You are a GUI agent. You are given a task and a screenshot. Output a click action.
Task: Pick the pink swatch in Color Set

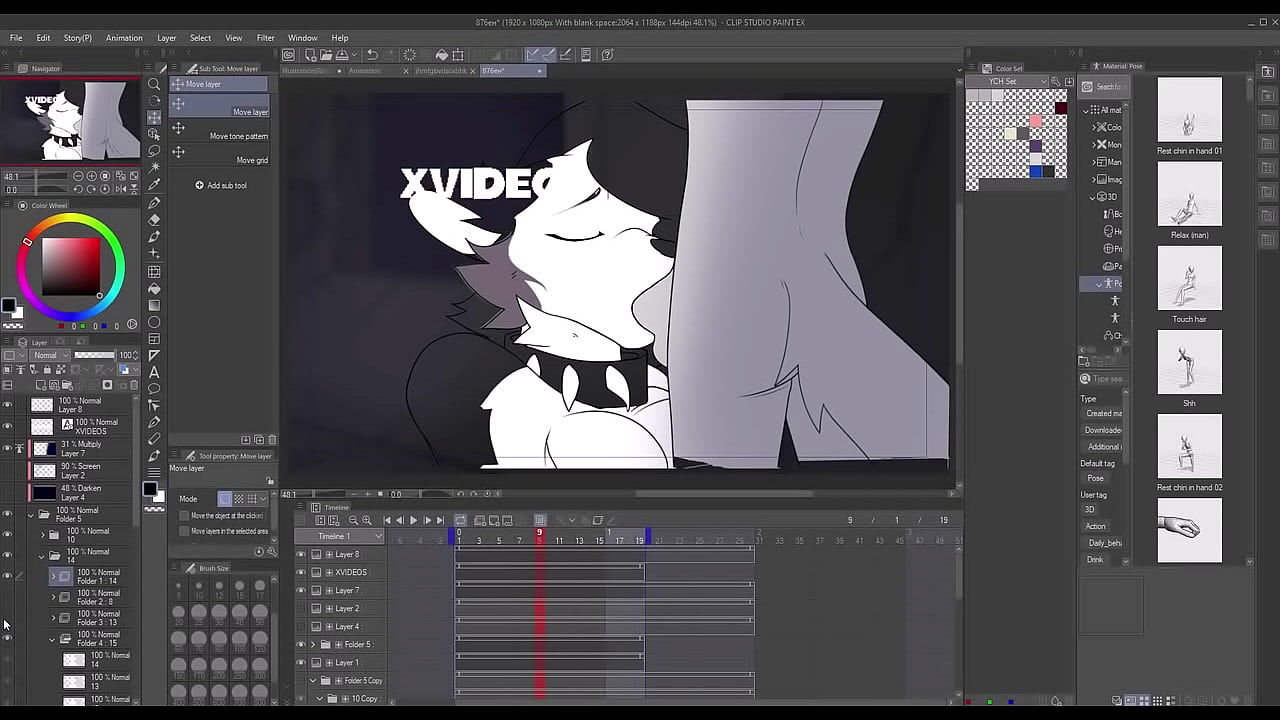coord(1036,121)
